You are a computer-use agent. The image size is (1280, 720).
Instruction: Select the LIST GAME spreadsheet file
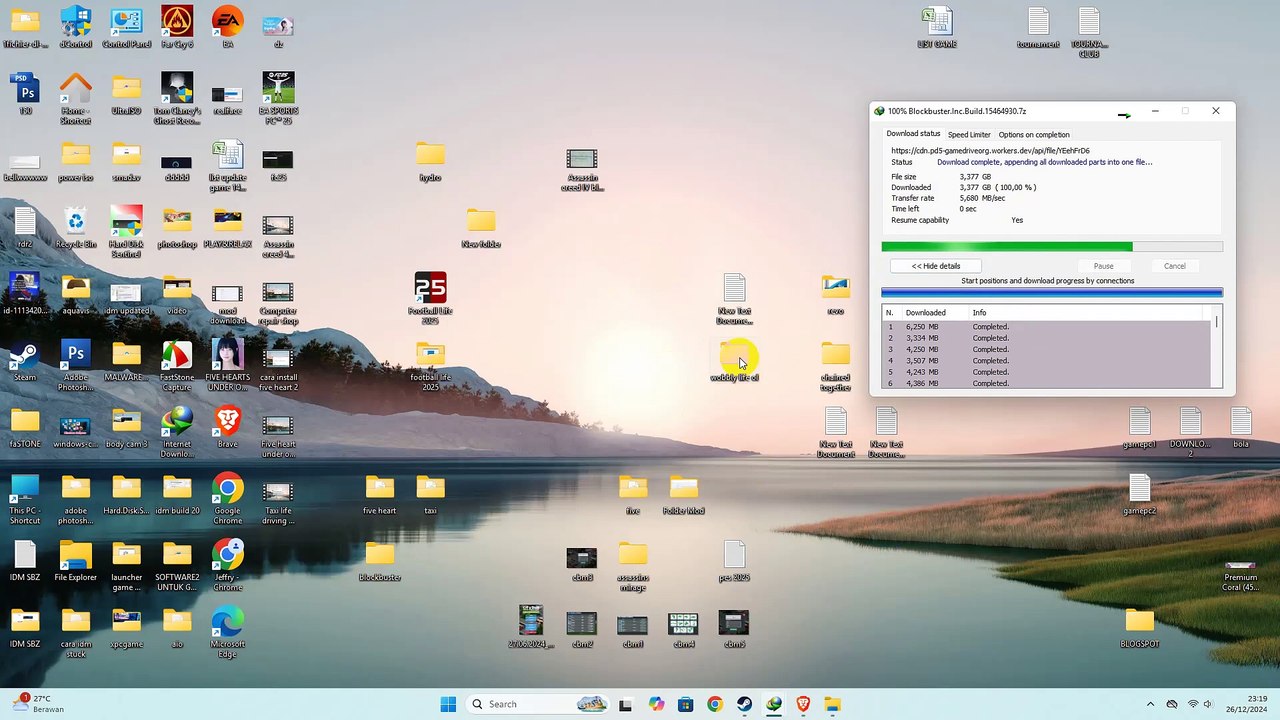pyautogui.click(x=937, y=27)
